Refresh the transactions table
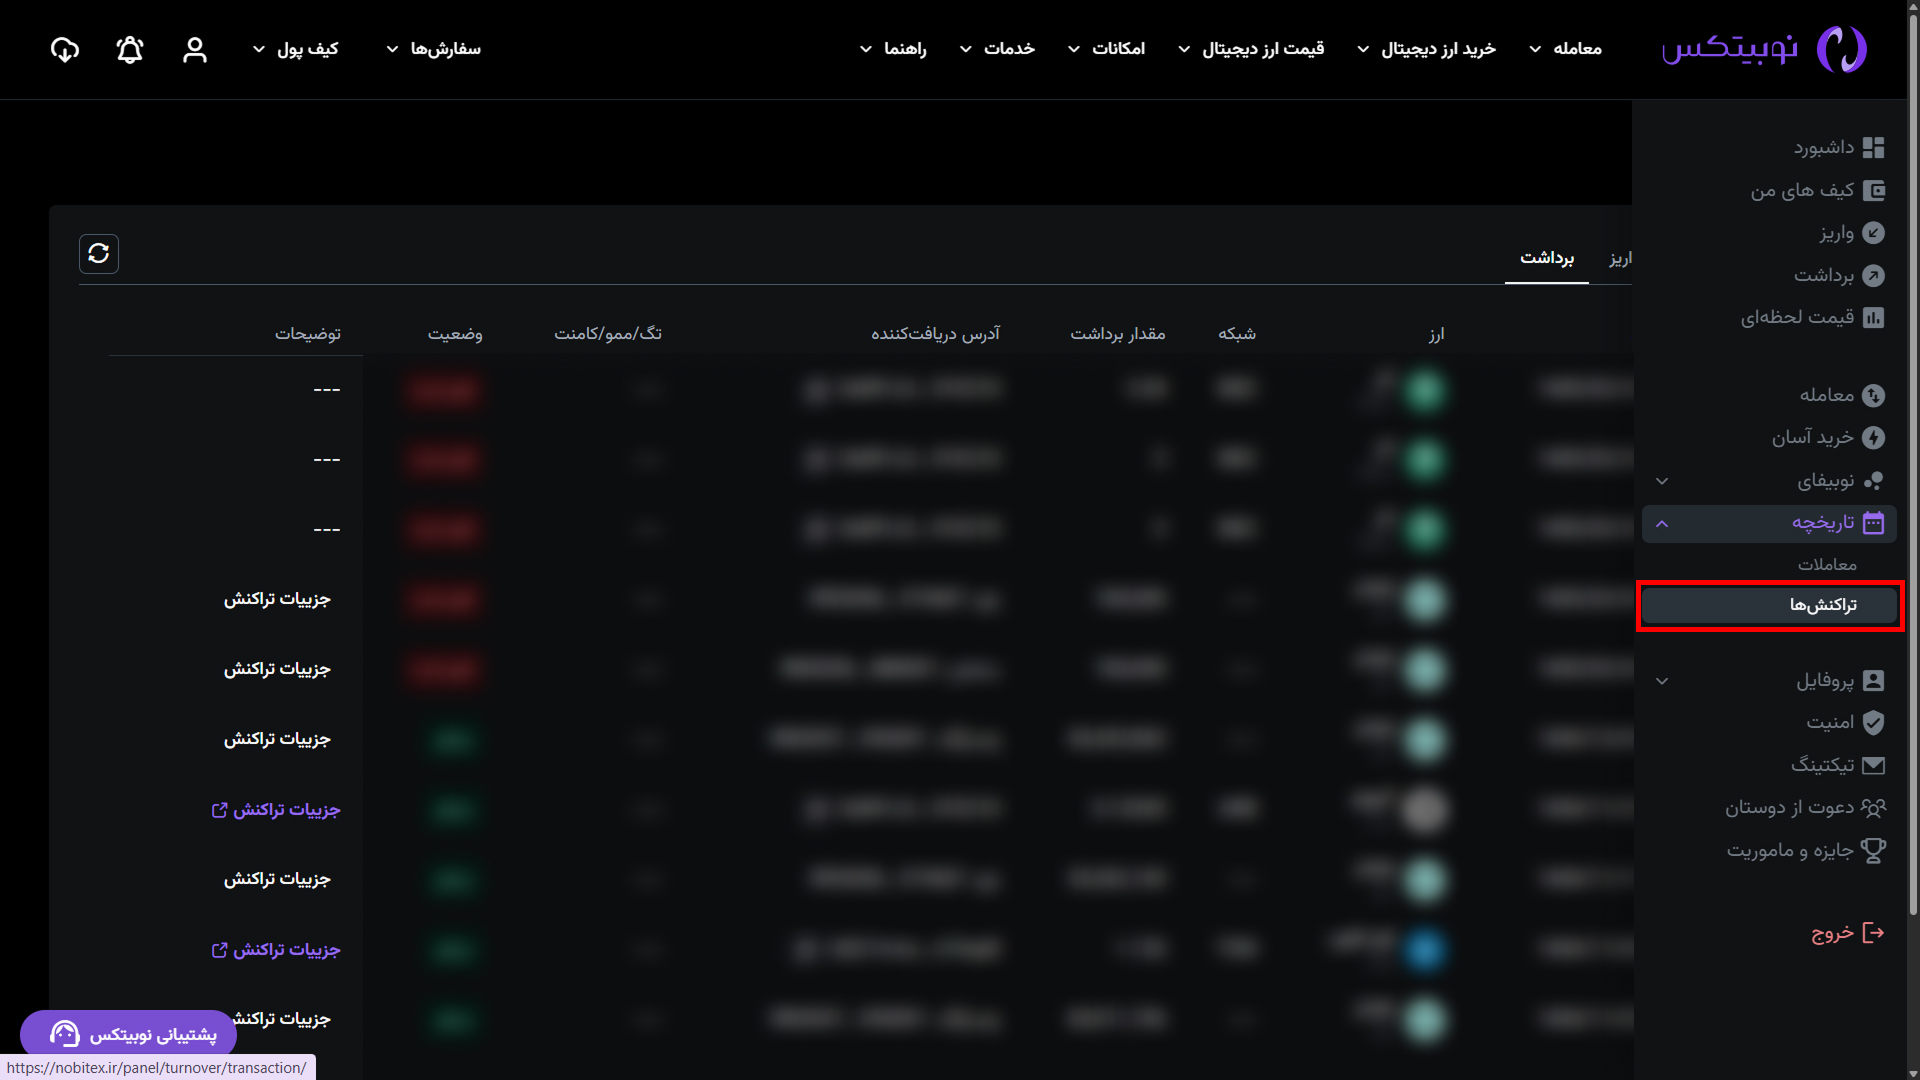This screenshot has height=1080, width=1920. [x=99, y=254]
